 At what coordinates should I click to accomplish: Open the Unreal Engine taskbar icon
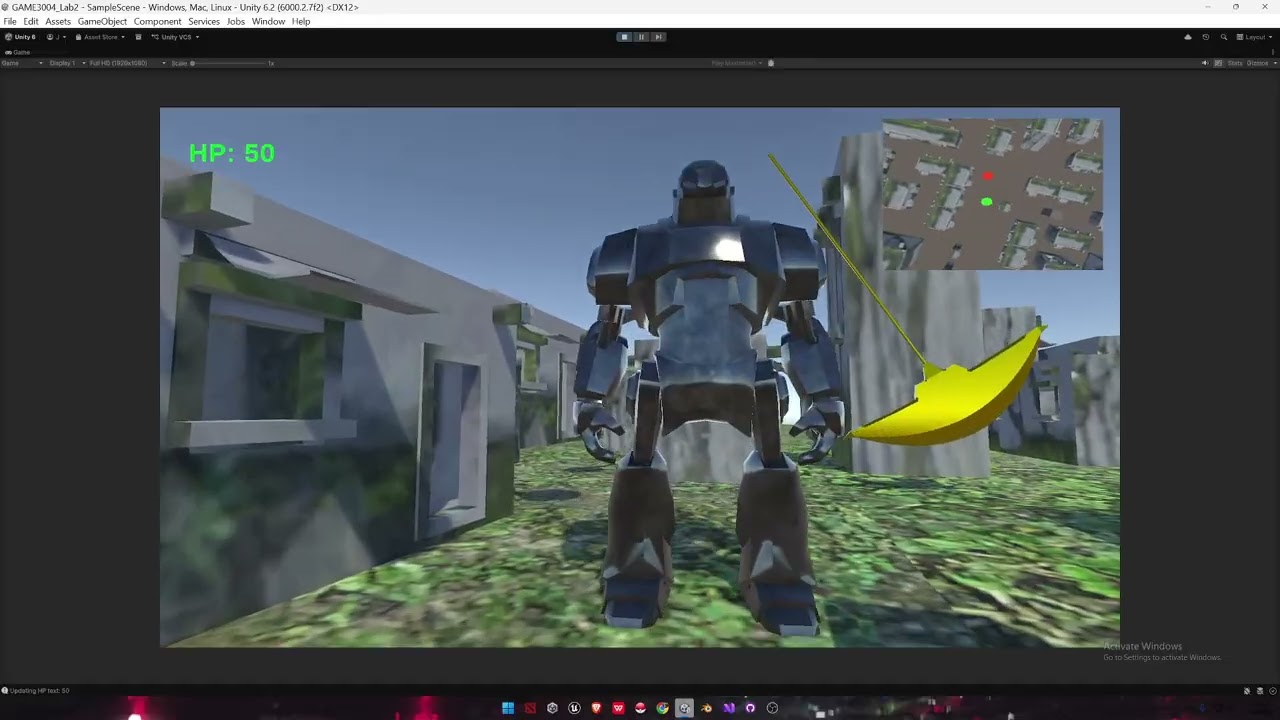coord(574,708)
